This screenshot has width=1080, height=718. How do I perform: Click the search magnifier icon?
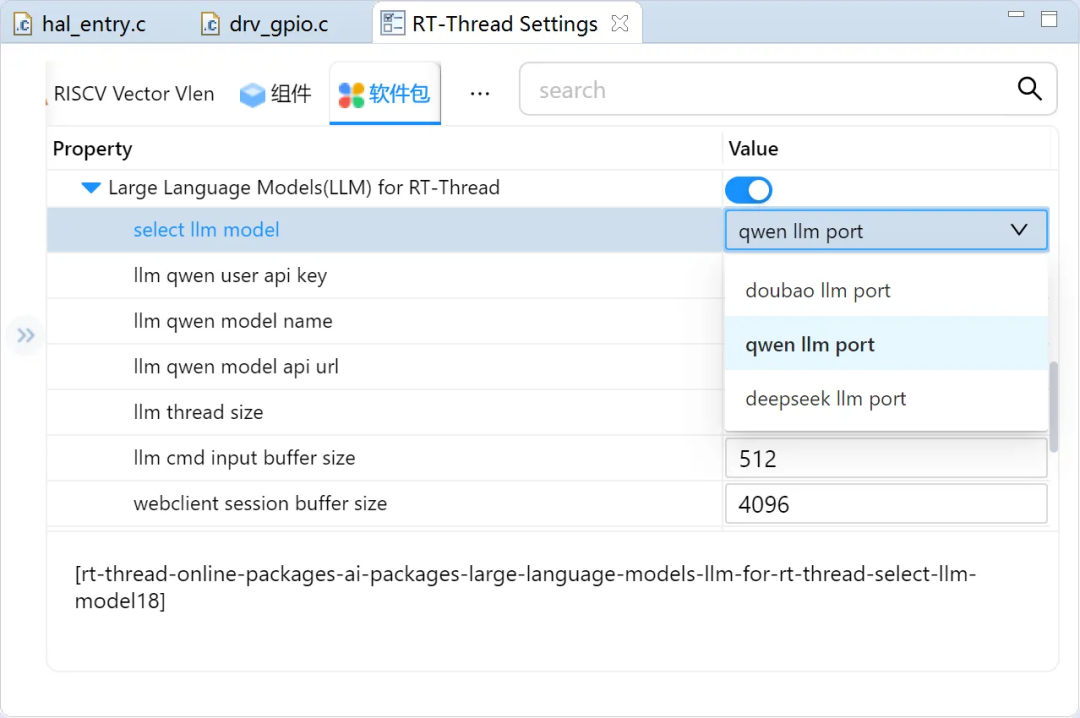point(1030,88)
